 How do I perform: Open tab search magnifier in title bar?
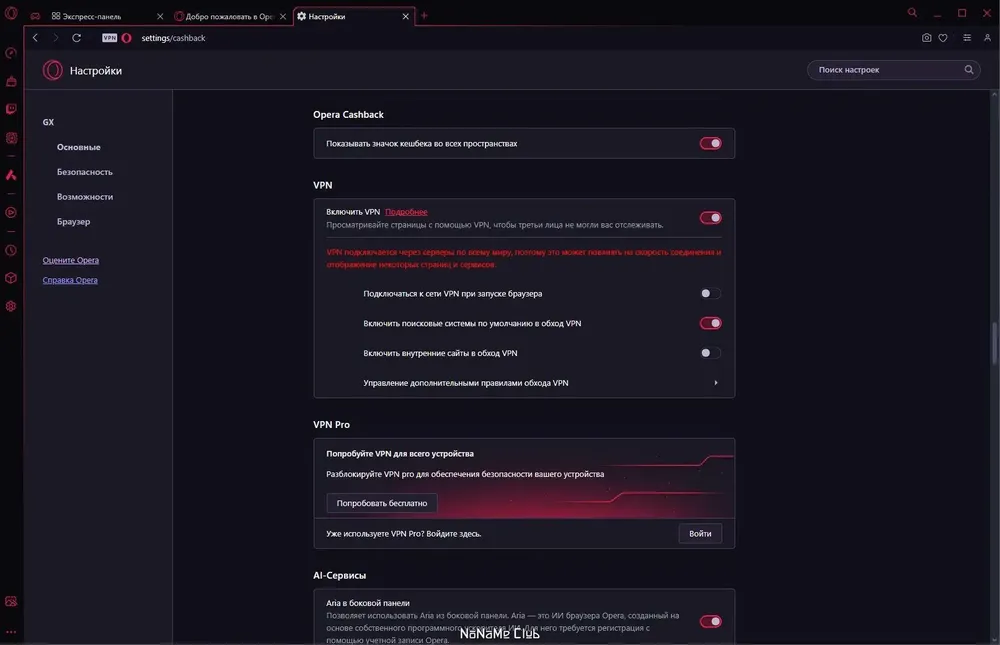pyautogui.click(x=913, y=13)
